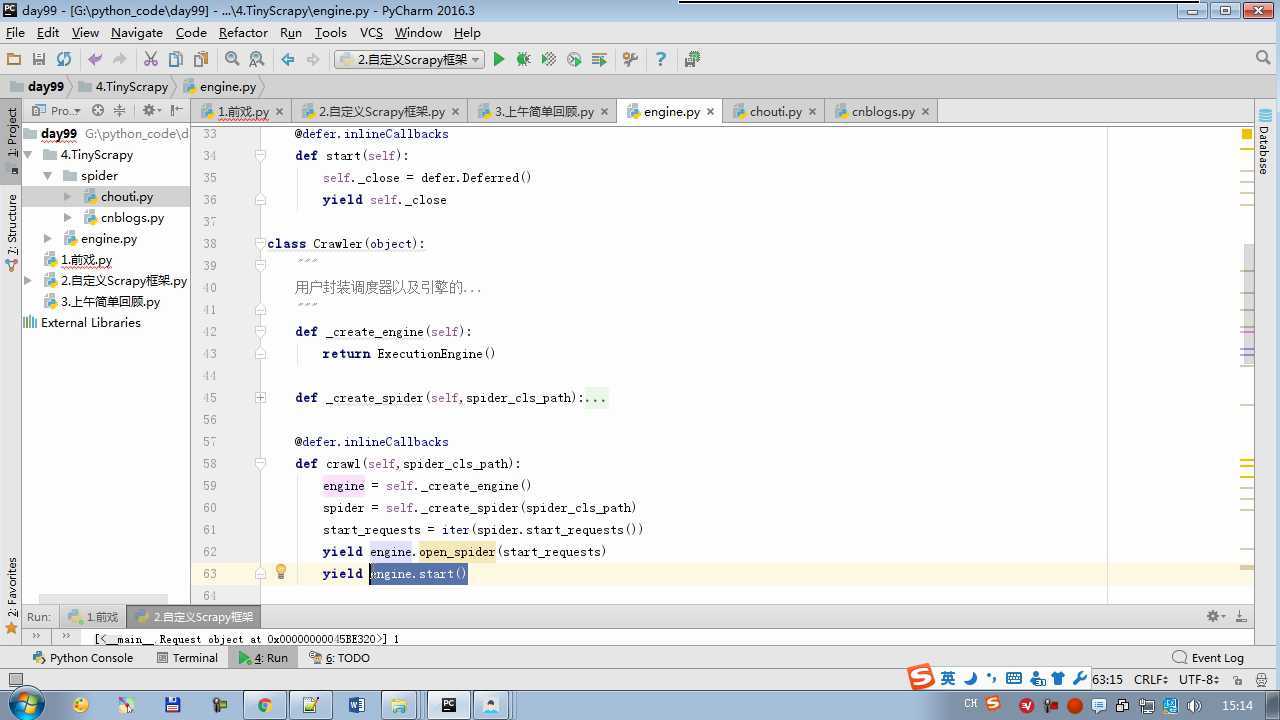The height and width of the screenshot is (720, 1280).
Task: Open the Structure side tool window
Action: (x=11, y=232)
